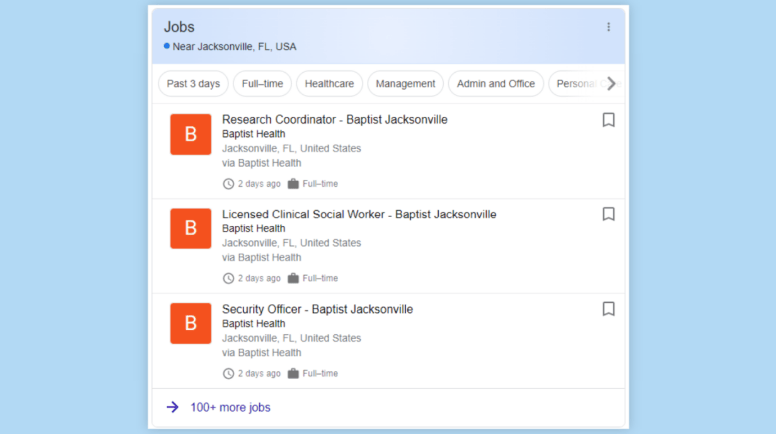This screenshot has height=434, width=776.
Task: Filter by Management category
Action: coord(405,84)
